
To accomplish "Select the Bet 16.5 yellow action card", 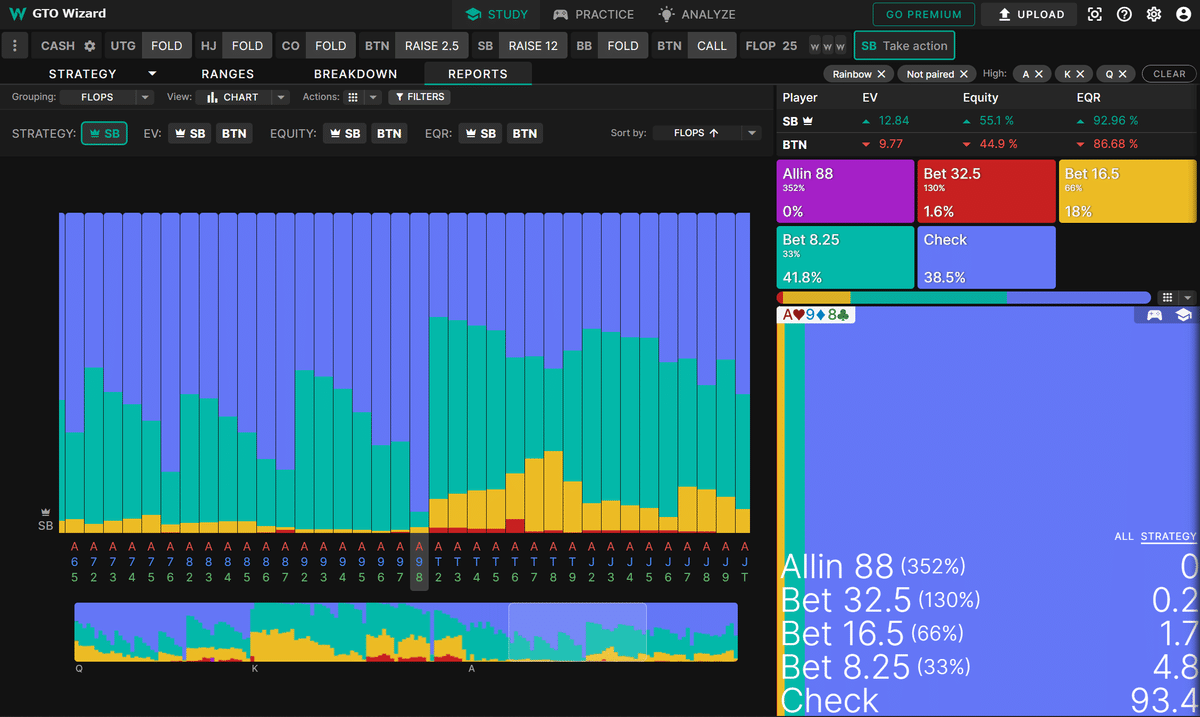I will point(1128,190).
